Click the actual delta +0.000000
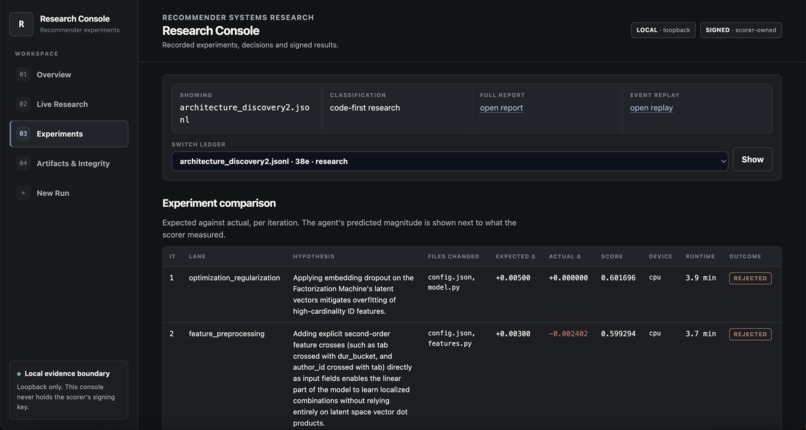The image size is (806, 430). pos(569,278)
